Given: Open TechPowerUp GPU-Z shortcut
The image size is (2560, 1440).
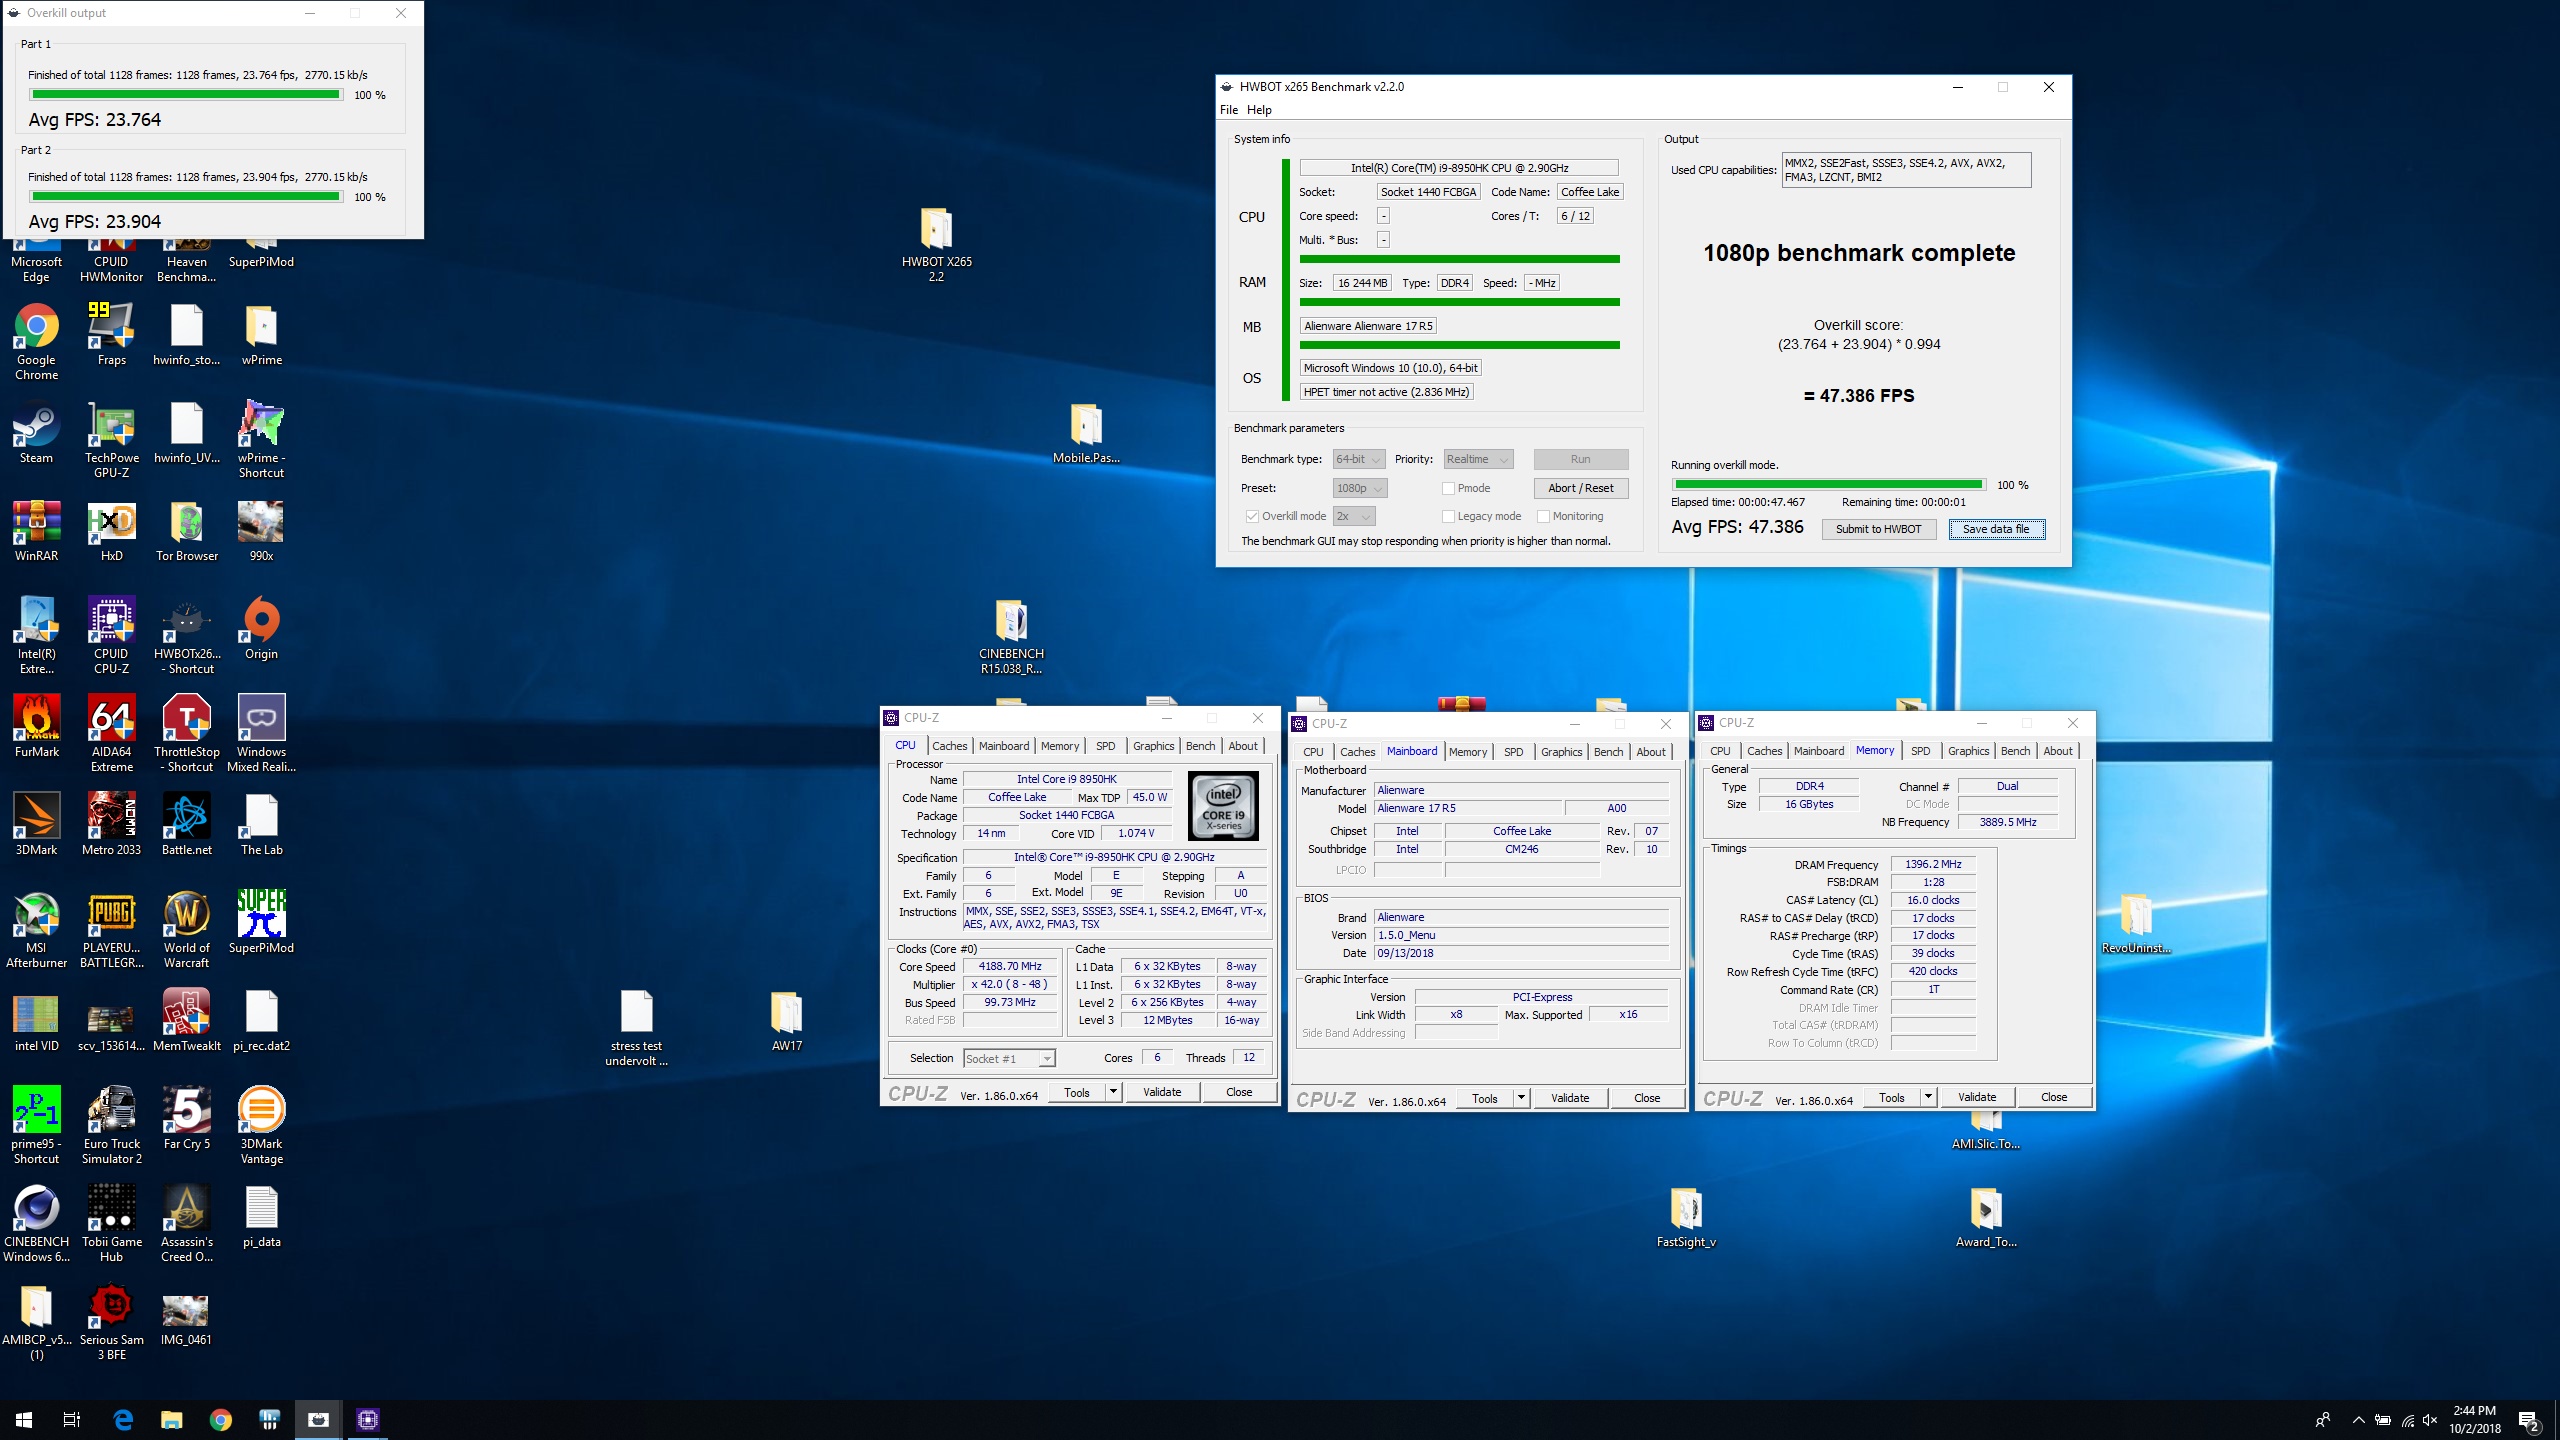Looking at the screenshot, I should 112,440.
